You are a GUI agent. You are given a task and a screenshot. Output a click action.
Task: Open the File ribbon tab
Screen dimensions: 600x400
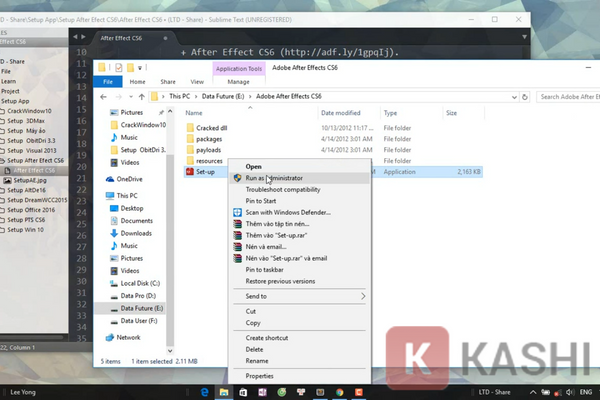[108, 82]
